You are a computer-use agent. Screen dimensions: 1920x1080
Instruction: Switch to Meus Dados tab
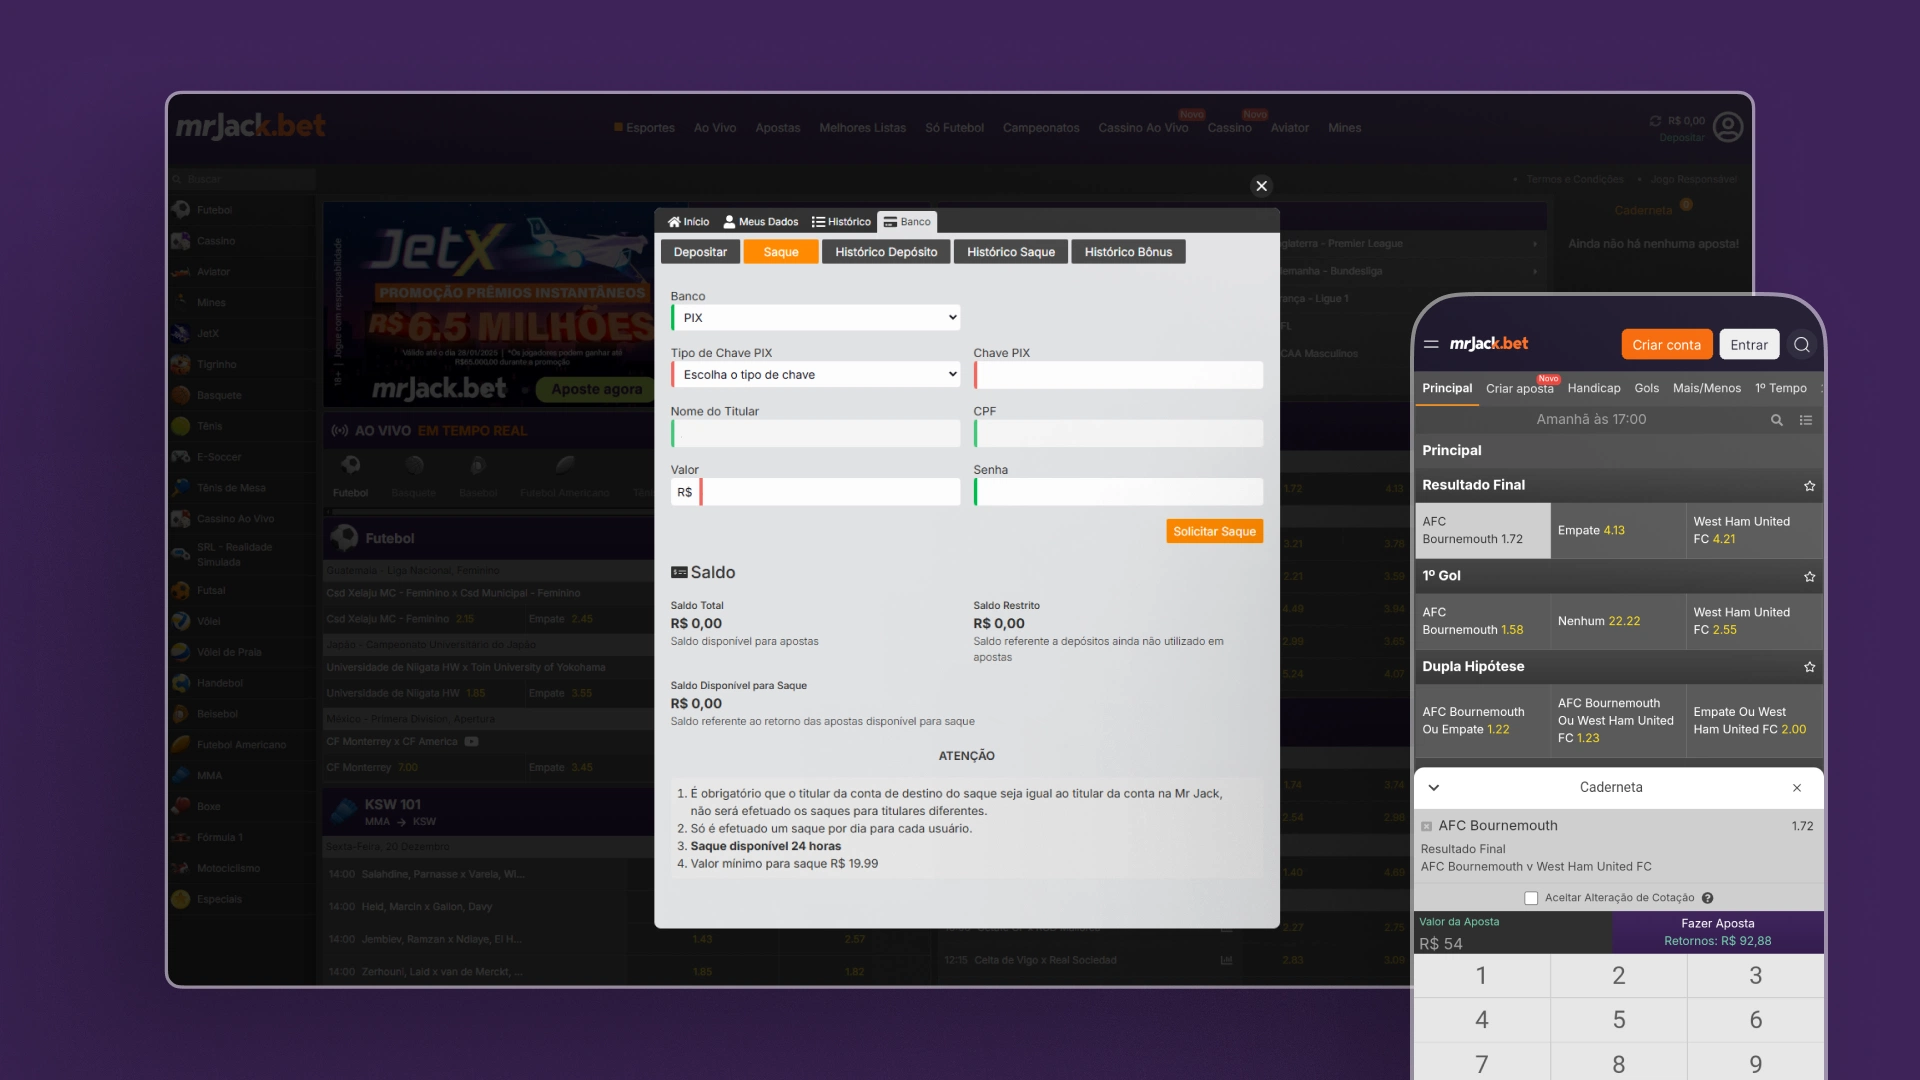coord(760,222)
